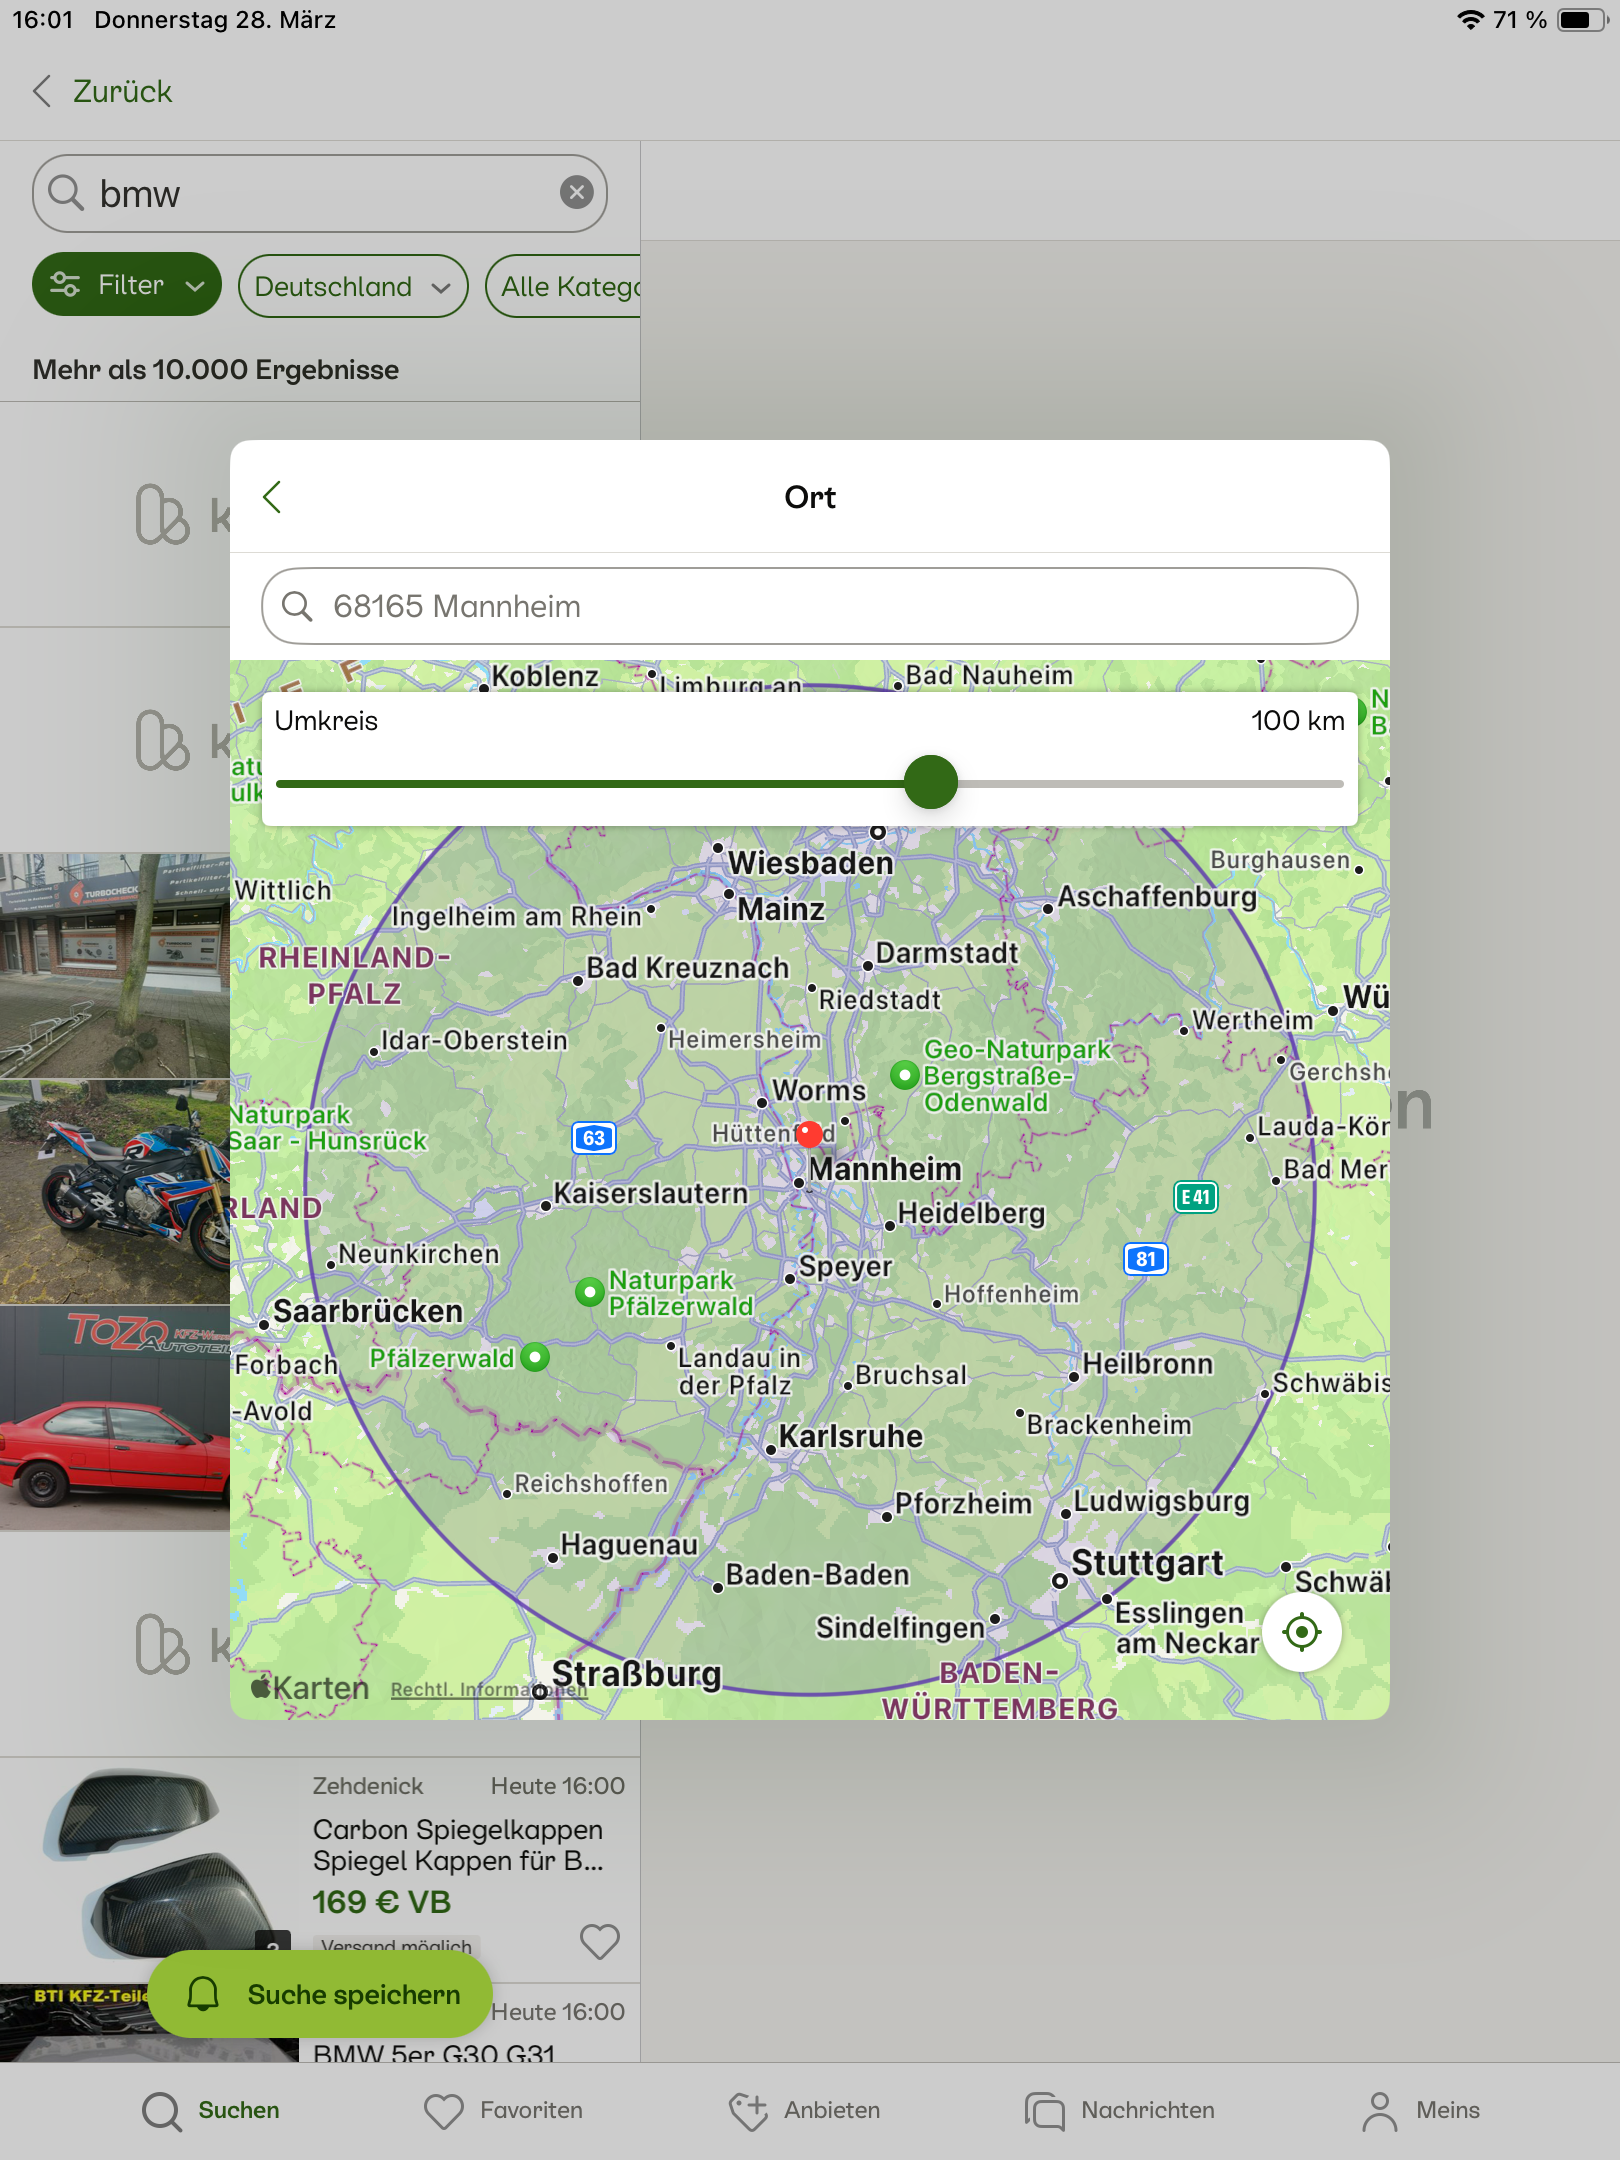Tap the current location crosshair button
The image size is (1620, 2160).
tap(1301, 1632)
